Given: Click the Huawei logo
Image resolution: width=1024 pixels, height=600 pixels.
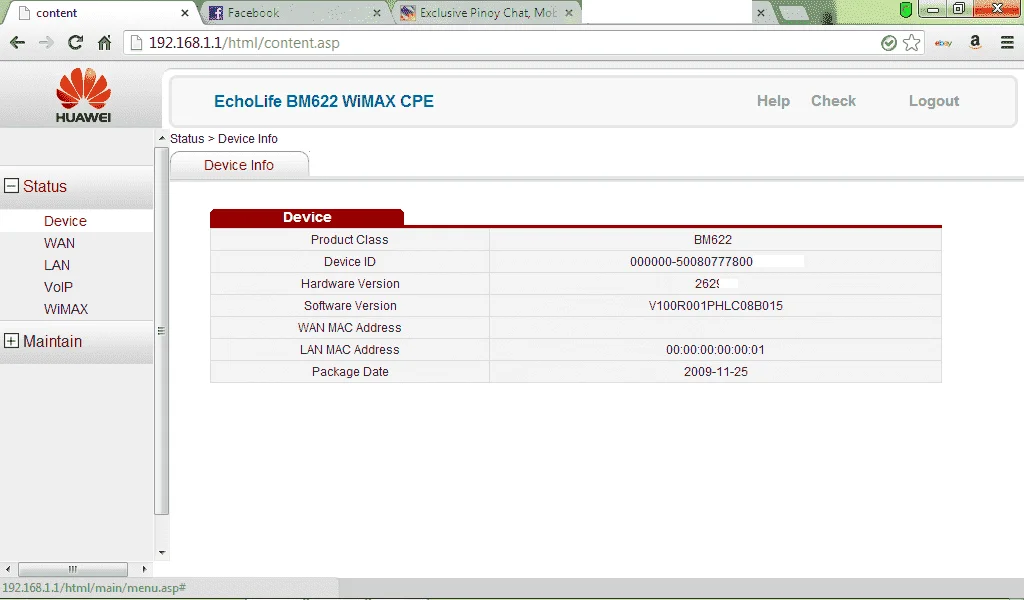Looking at the screenshot, I should pos(84,95).
